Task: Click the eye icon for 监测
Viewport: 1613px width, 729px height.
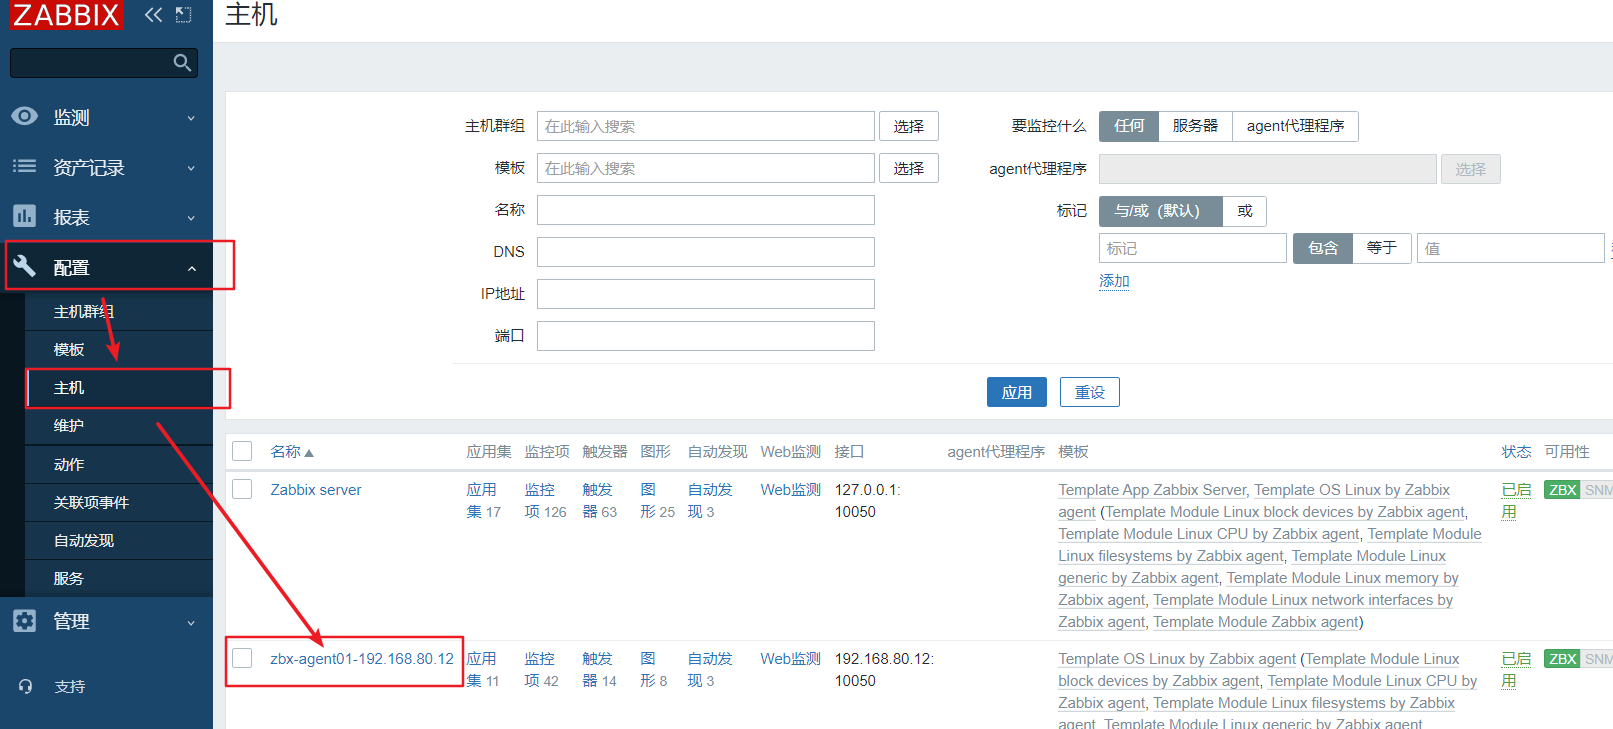Action: (25, 116)
